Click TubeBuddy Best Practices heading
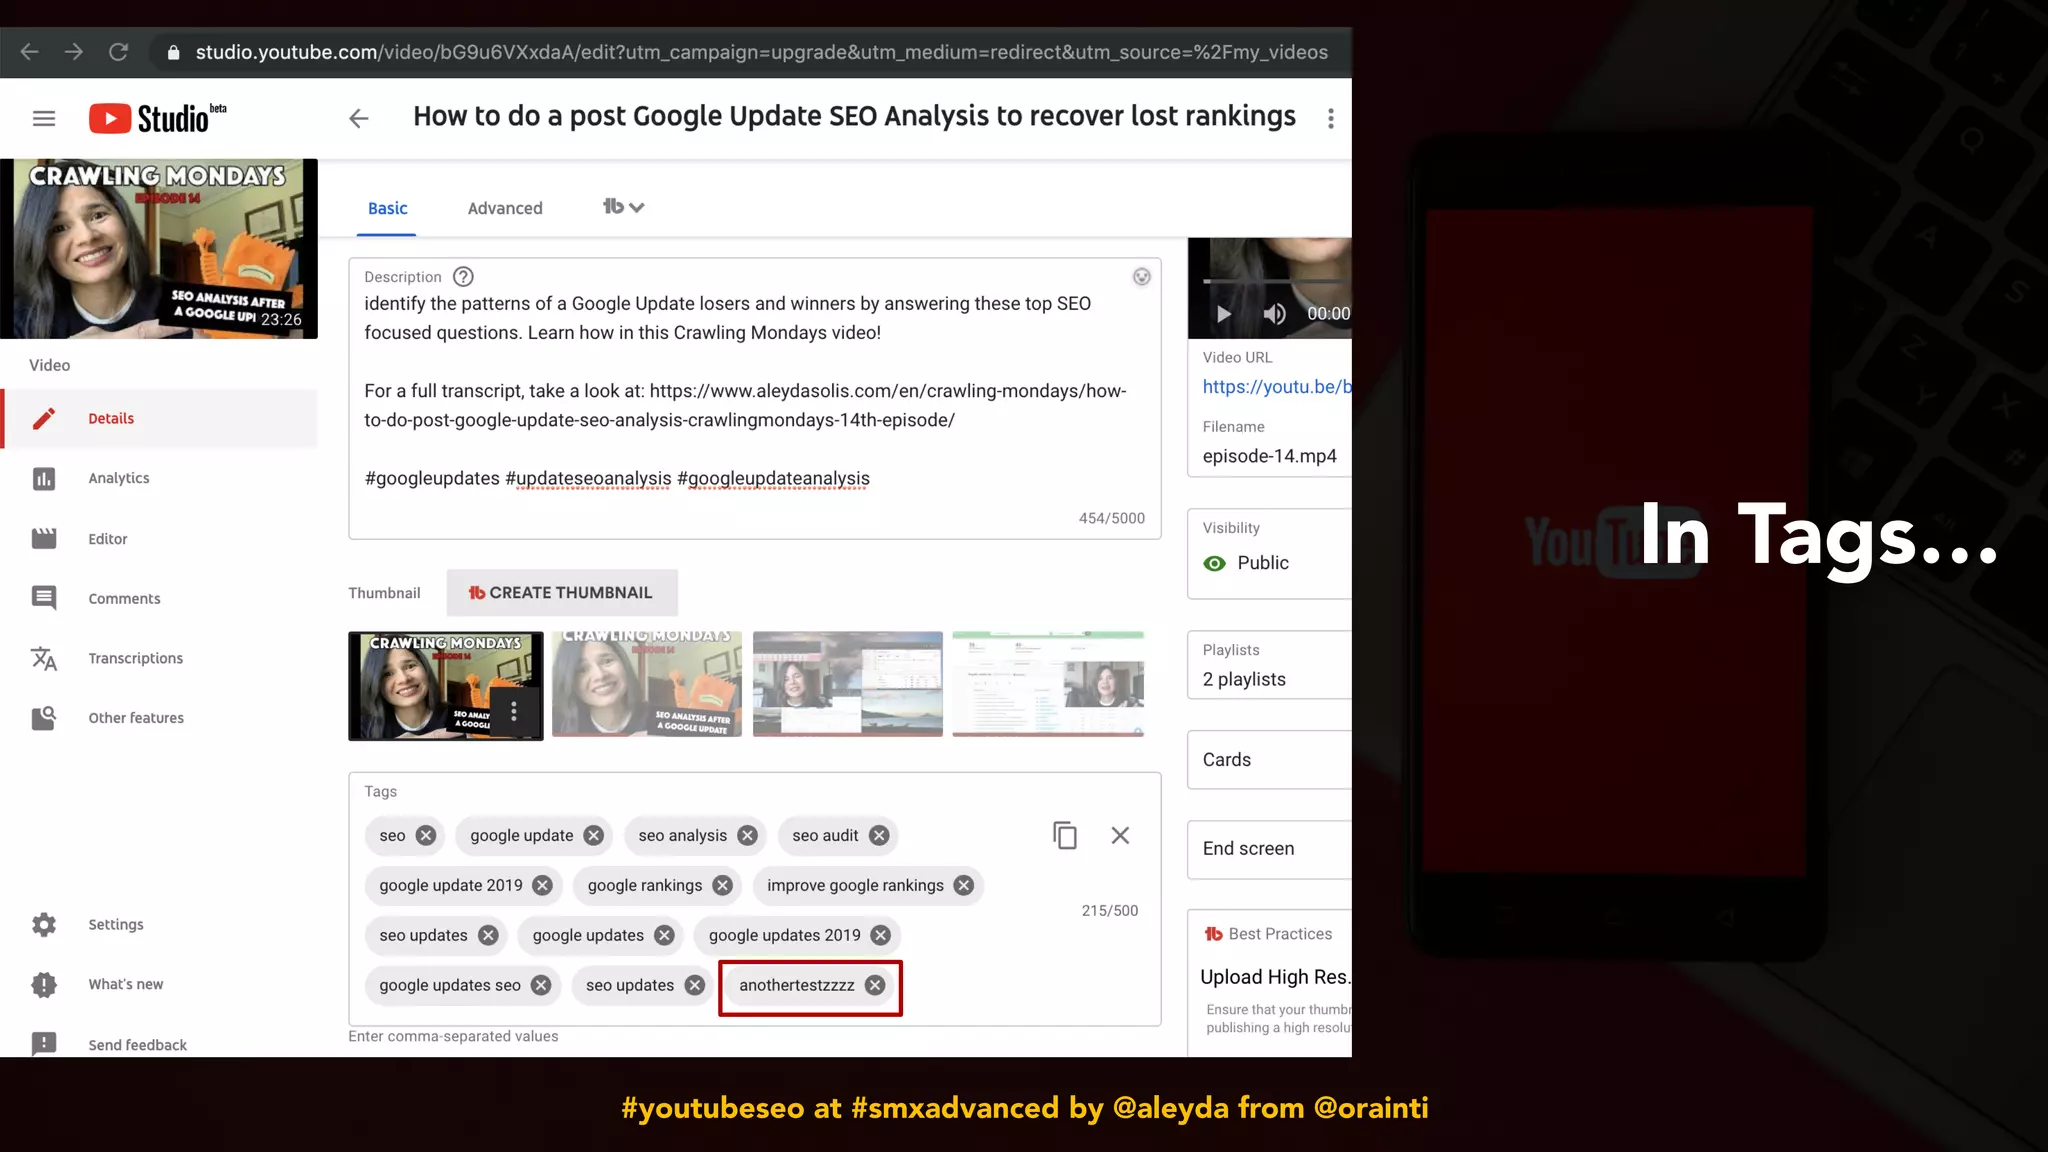This screenshot has height=1152, width=2048. (1269, 934)
